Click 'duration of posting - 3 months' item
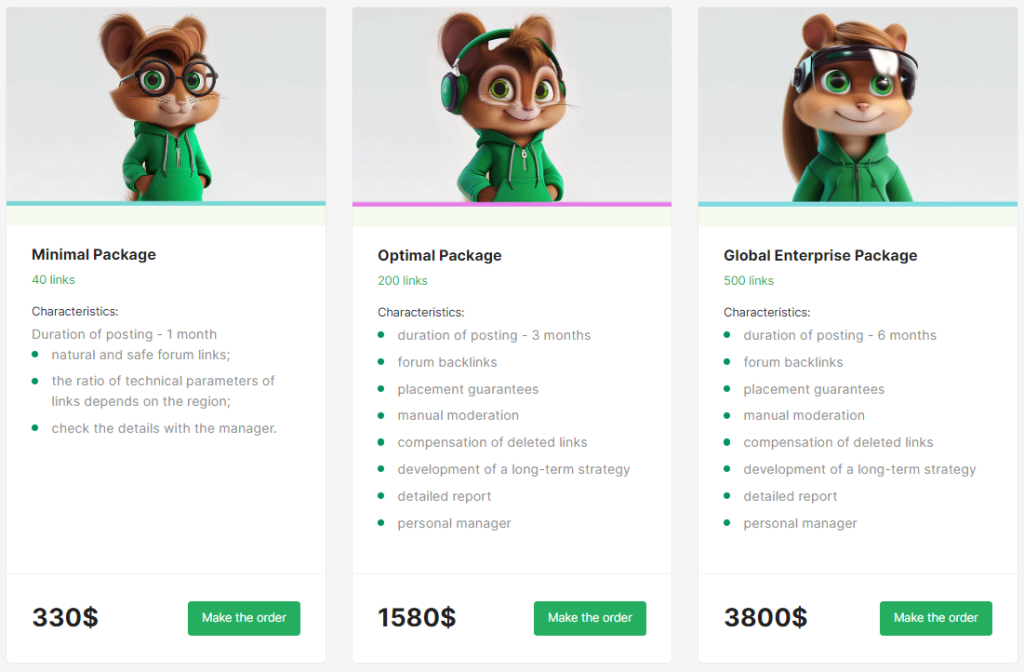This screenshot has width=1024, height=672. coord(494,335)
